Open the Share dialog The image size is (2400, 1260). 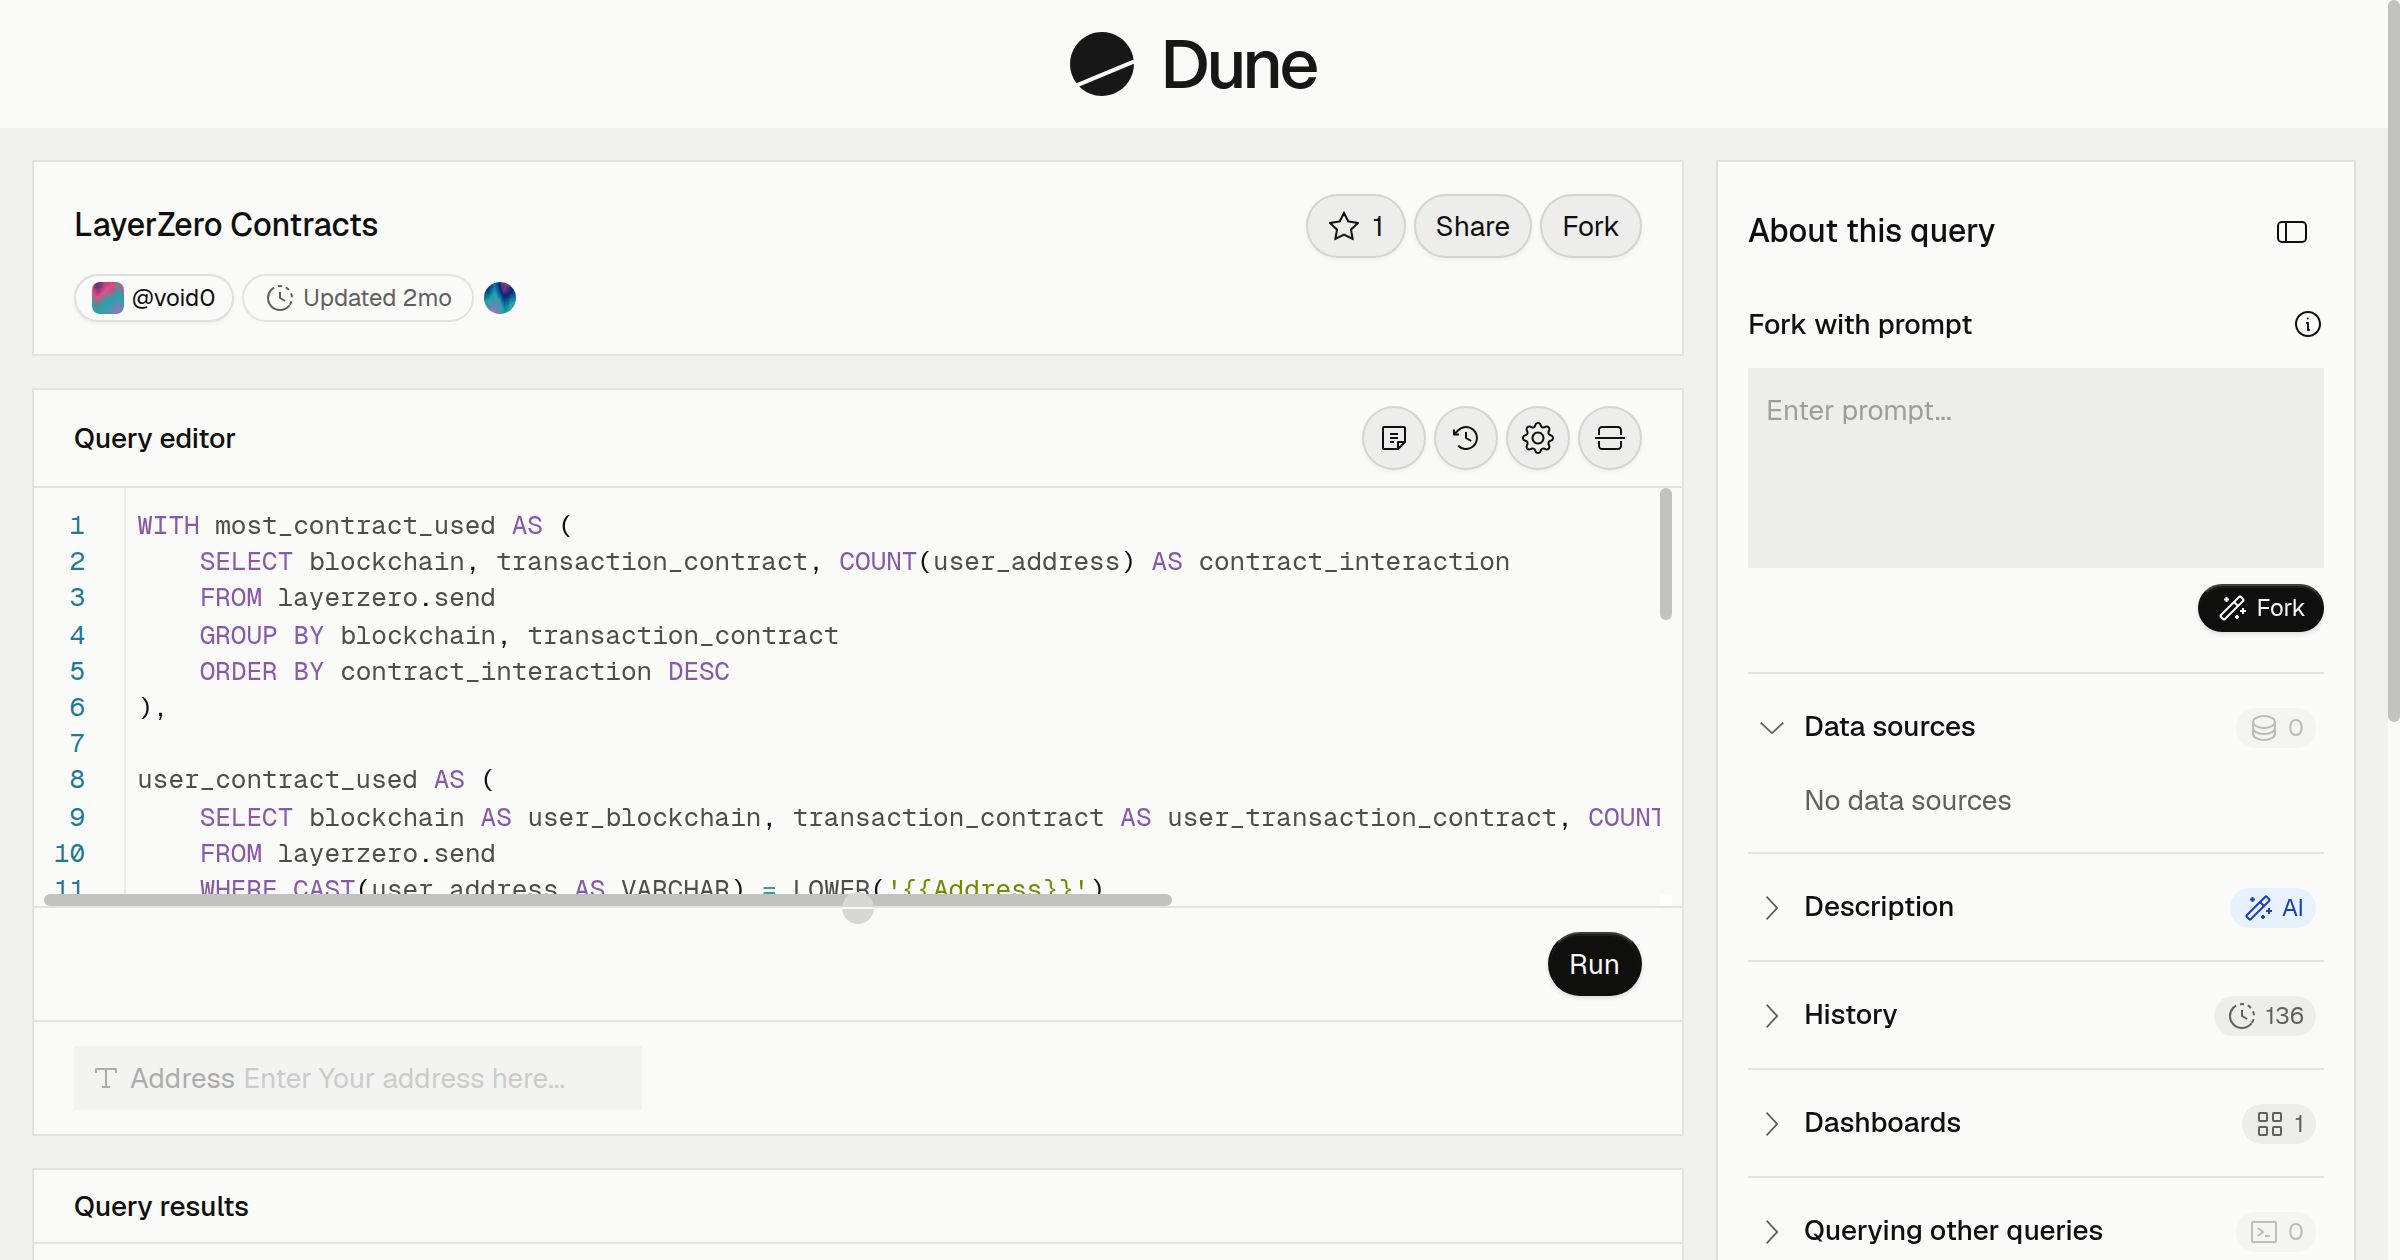(x=1472, y=226)
